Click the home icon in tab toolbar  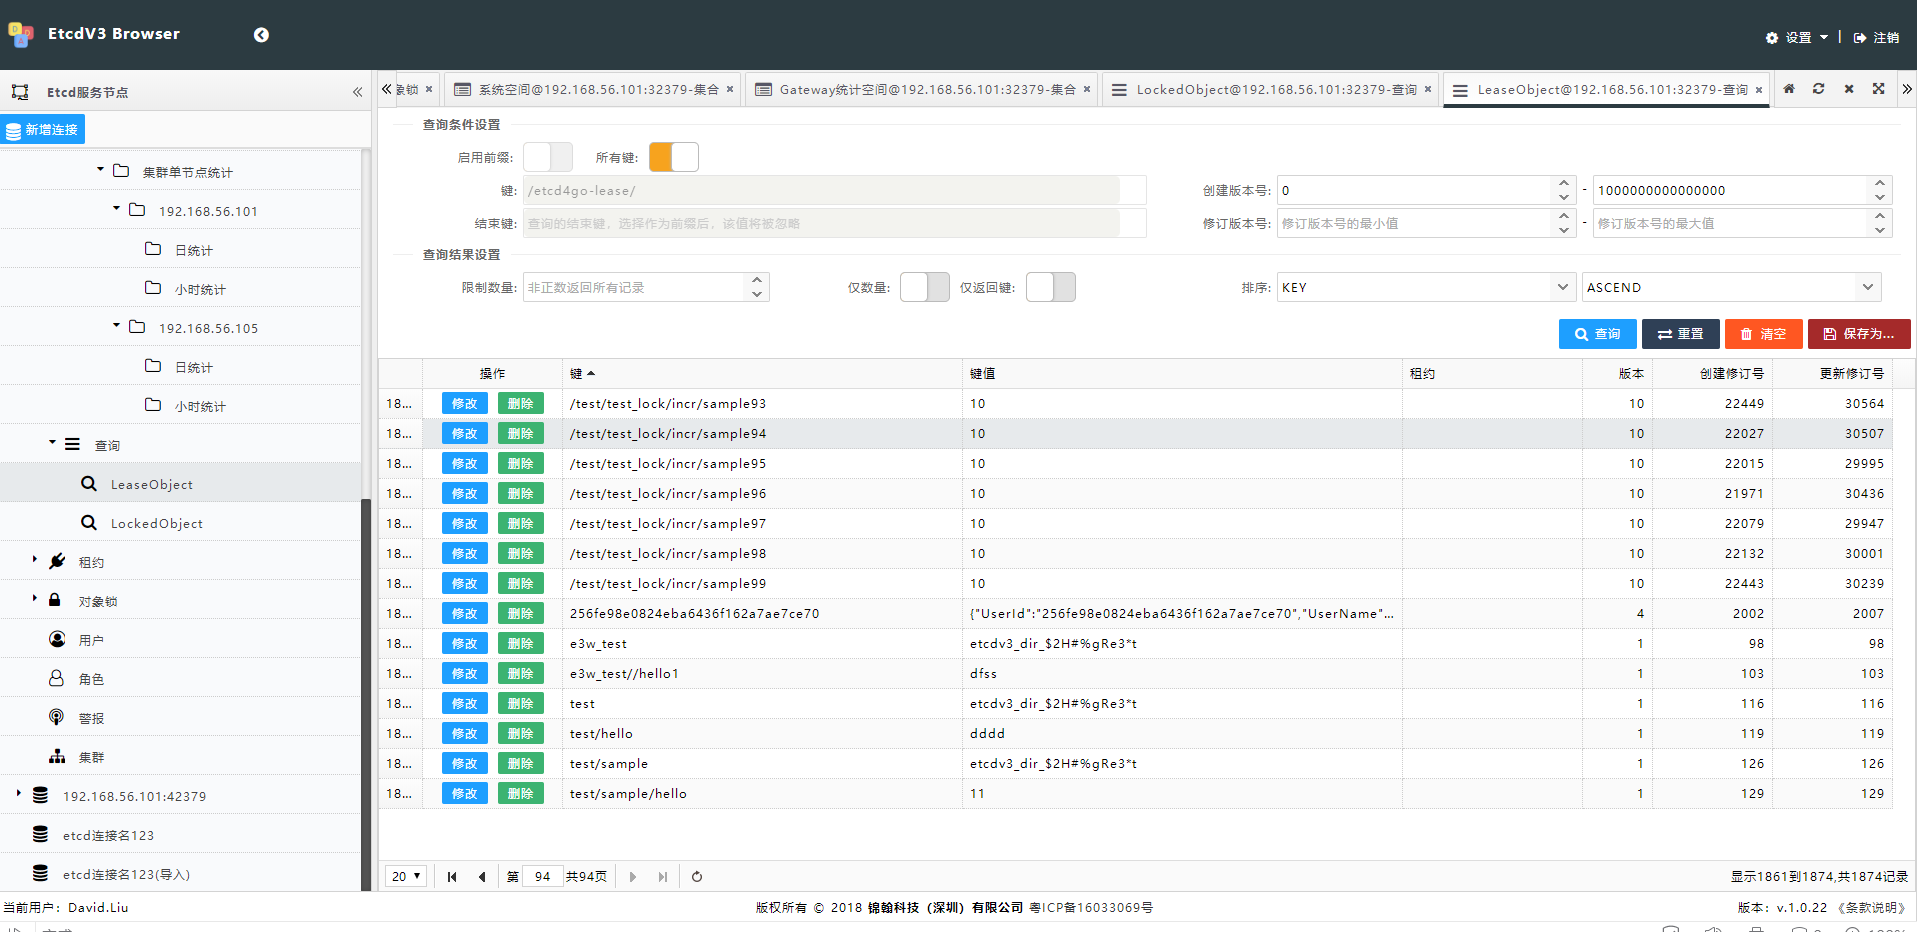tap(1789, 89)
